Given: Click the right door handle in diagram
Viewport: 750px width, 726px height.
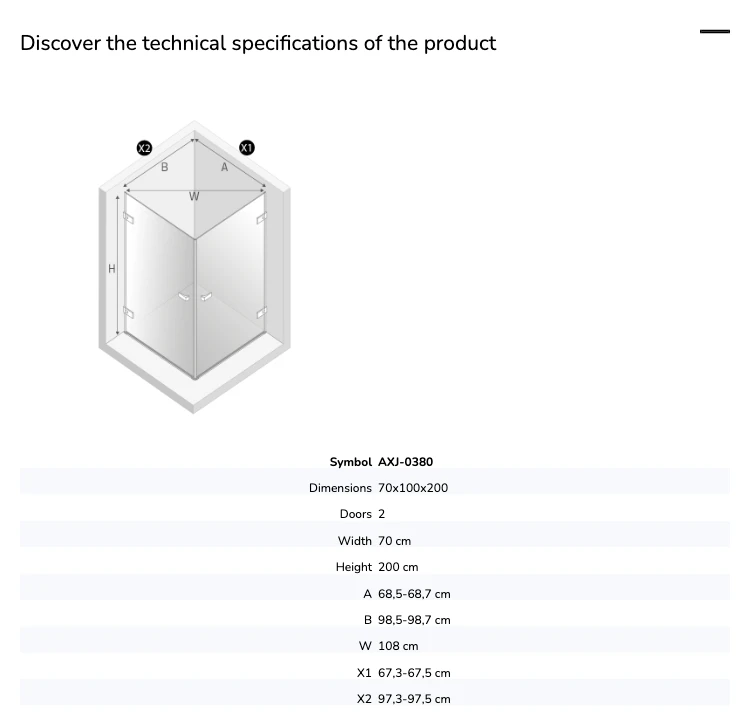Looking at the screenshot, I should pos(206,297).
